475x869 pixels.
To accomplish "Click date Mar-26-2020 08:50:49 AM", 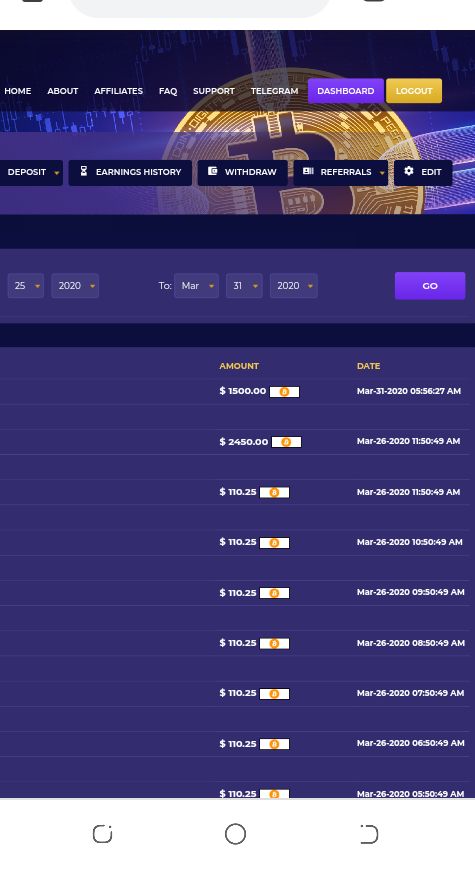I will 411,643.
